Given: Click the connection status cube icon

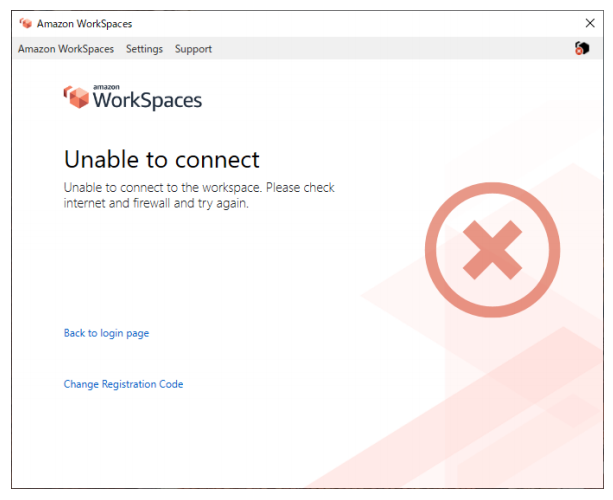Looking at the screenshot, I should 581,48.
